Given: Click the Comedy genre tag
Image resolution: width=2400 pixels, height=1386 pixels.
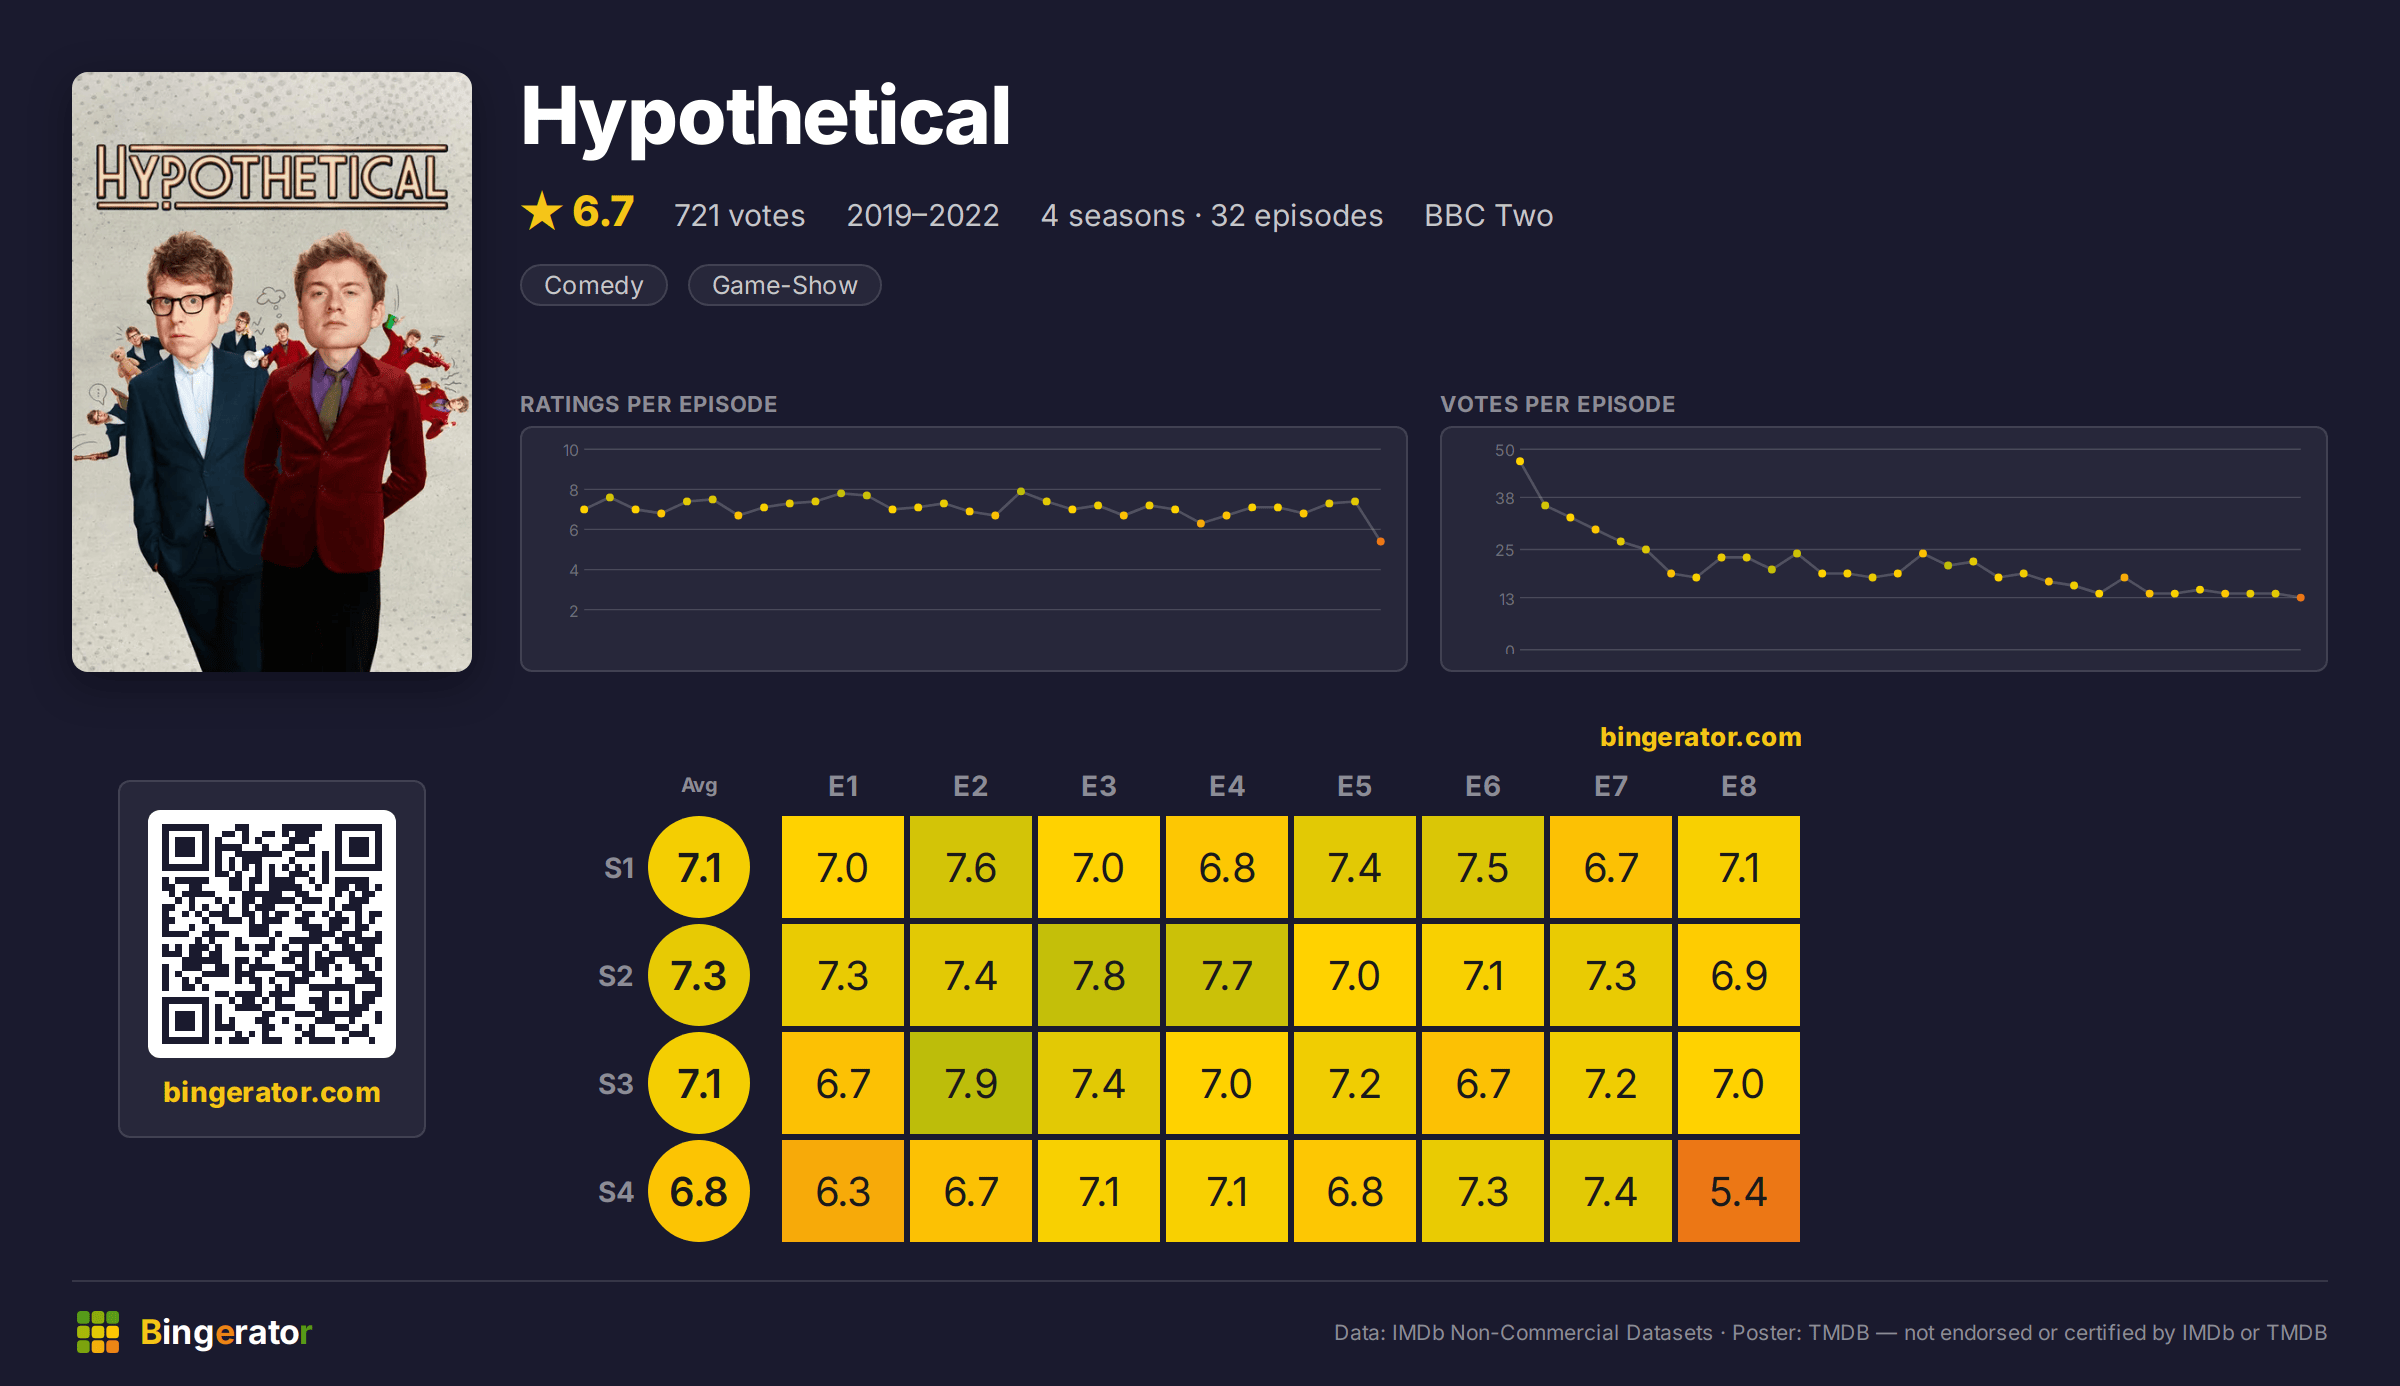Looking at the screenshot, I should pos(594,285).
